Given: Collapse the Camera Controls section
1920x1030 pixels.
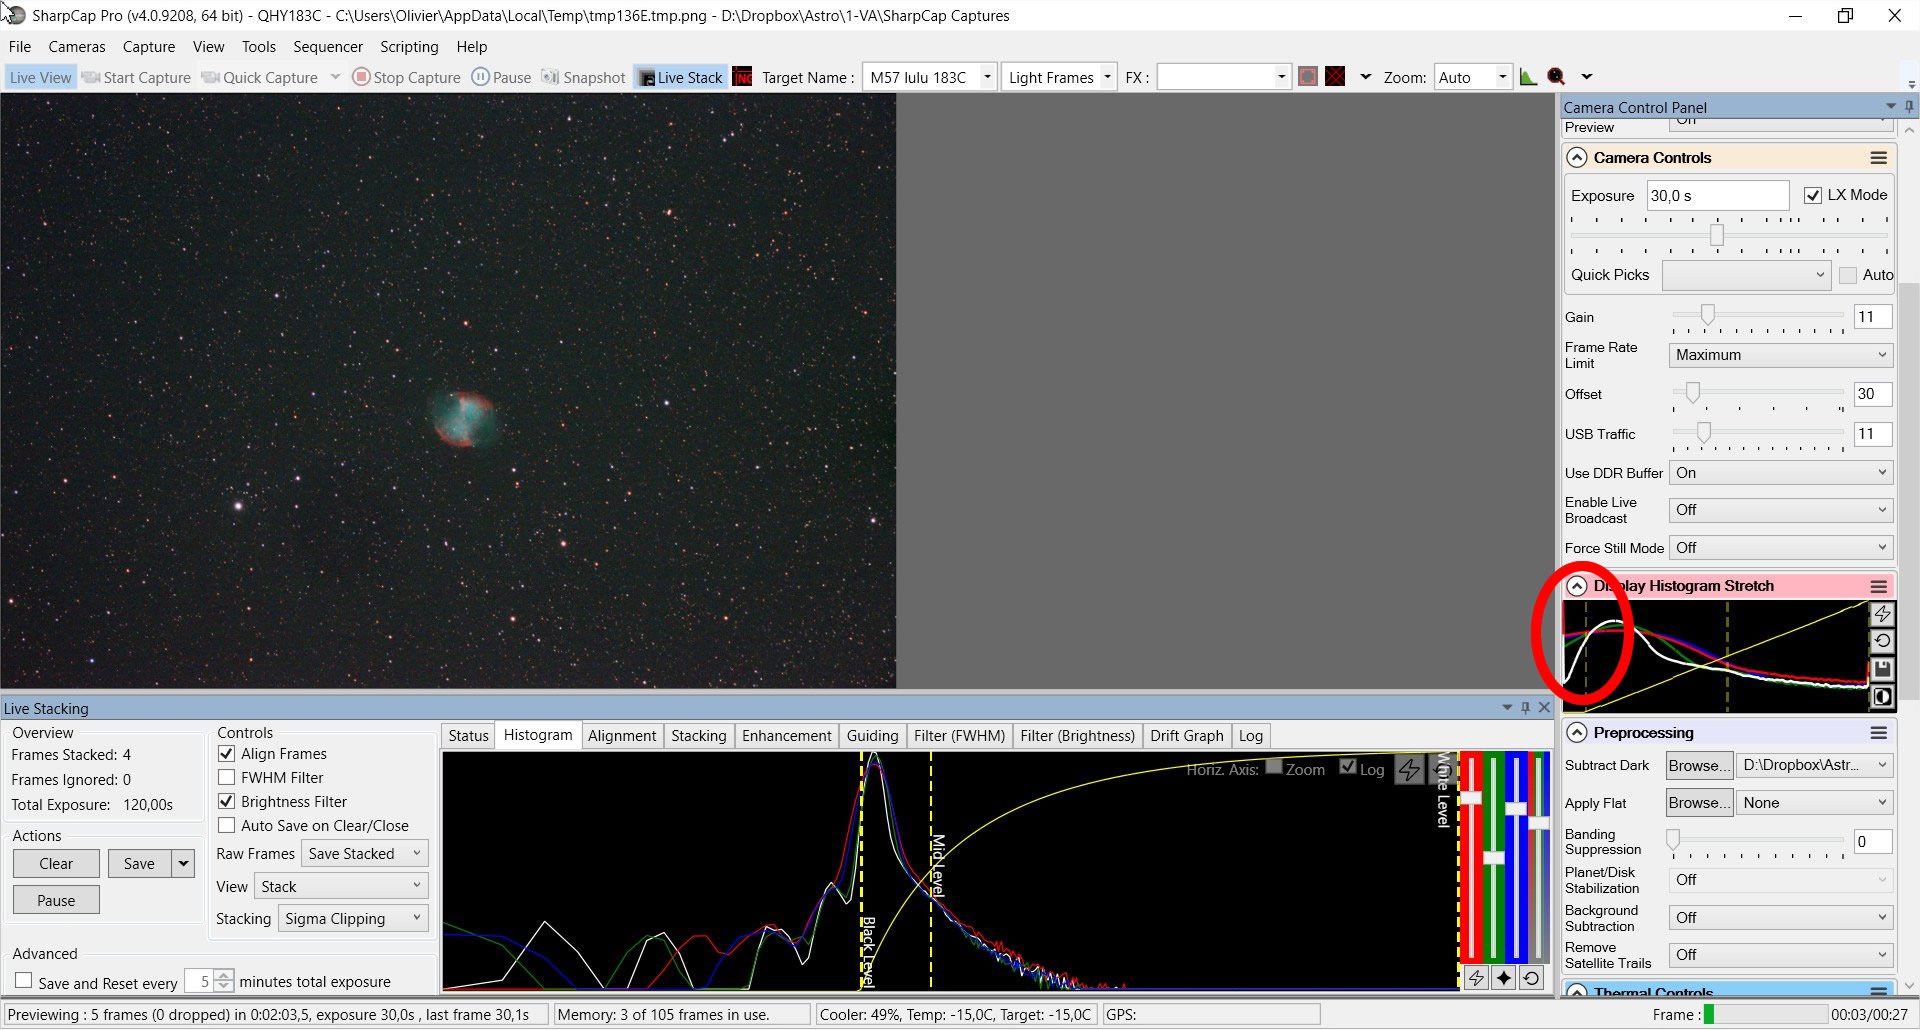Looking at the screenshot, I should pos(1577,158).
